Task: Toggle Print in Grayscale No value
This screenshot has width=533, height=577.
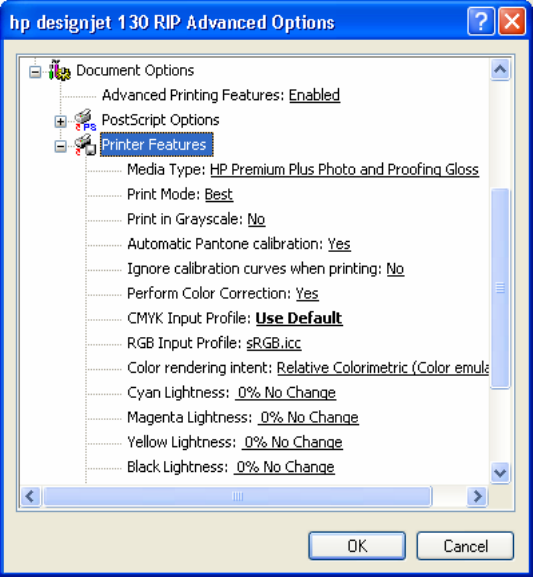Action: coord(256,219)
